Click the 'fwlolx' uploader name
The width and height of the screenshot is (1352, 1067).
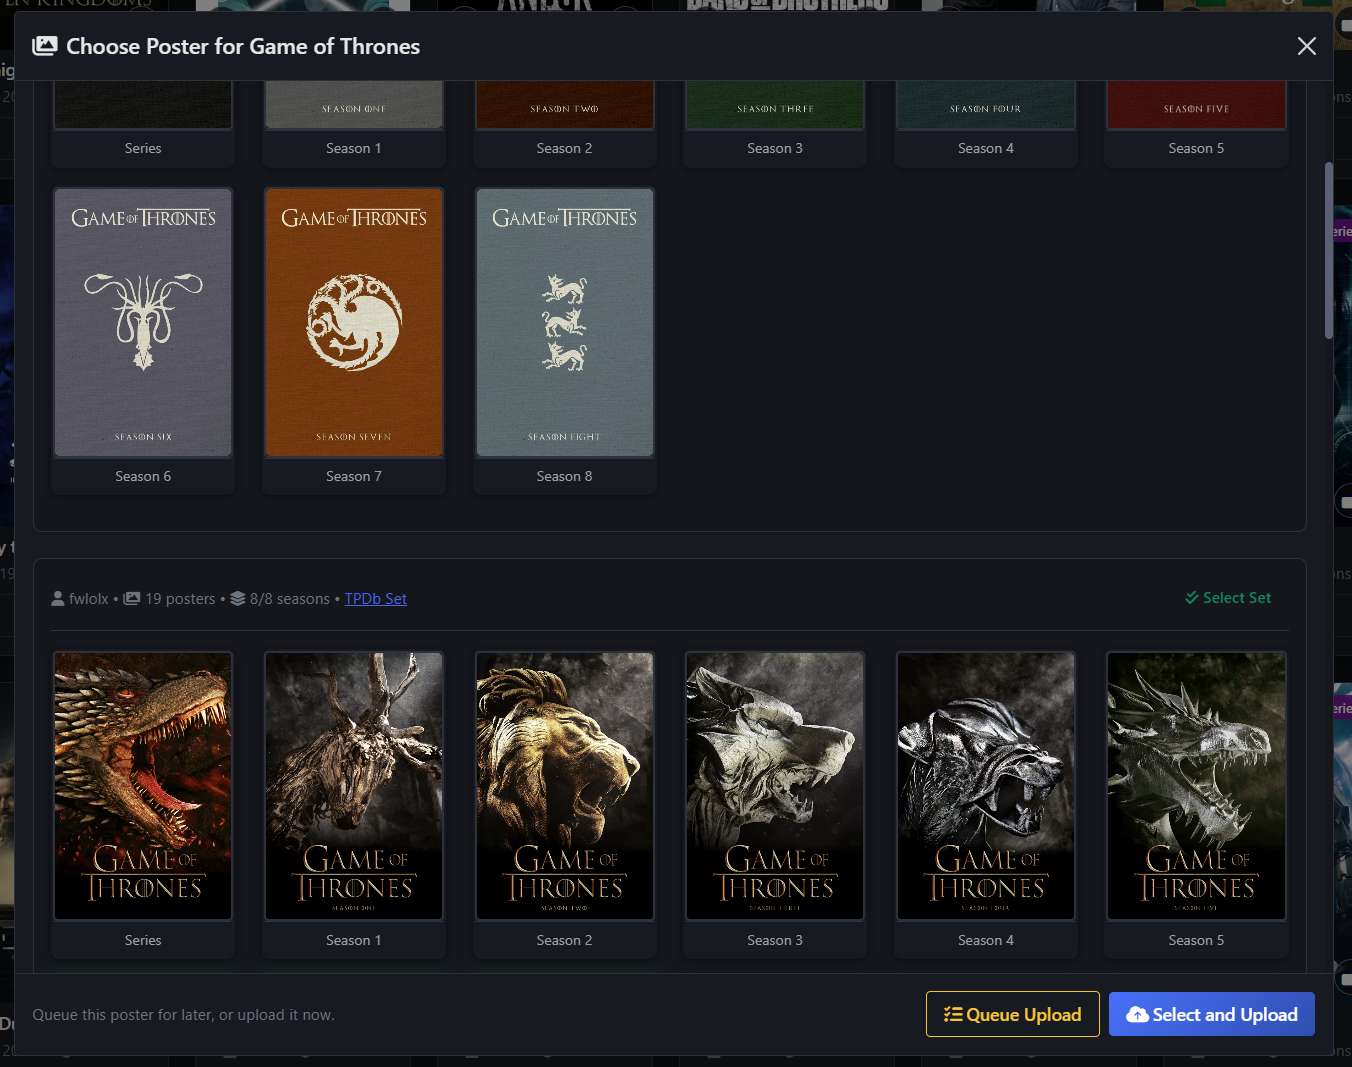[89, 599]
